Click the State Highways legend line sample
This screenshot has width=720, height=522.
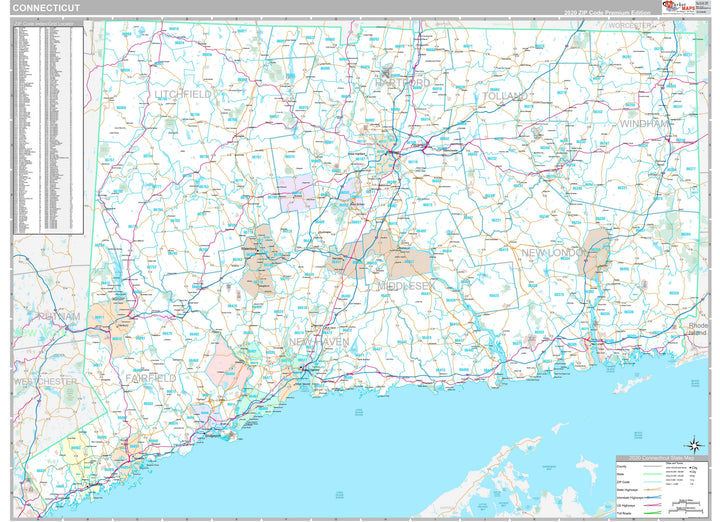point(652,489)
